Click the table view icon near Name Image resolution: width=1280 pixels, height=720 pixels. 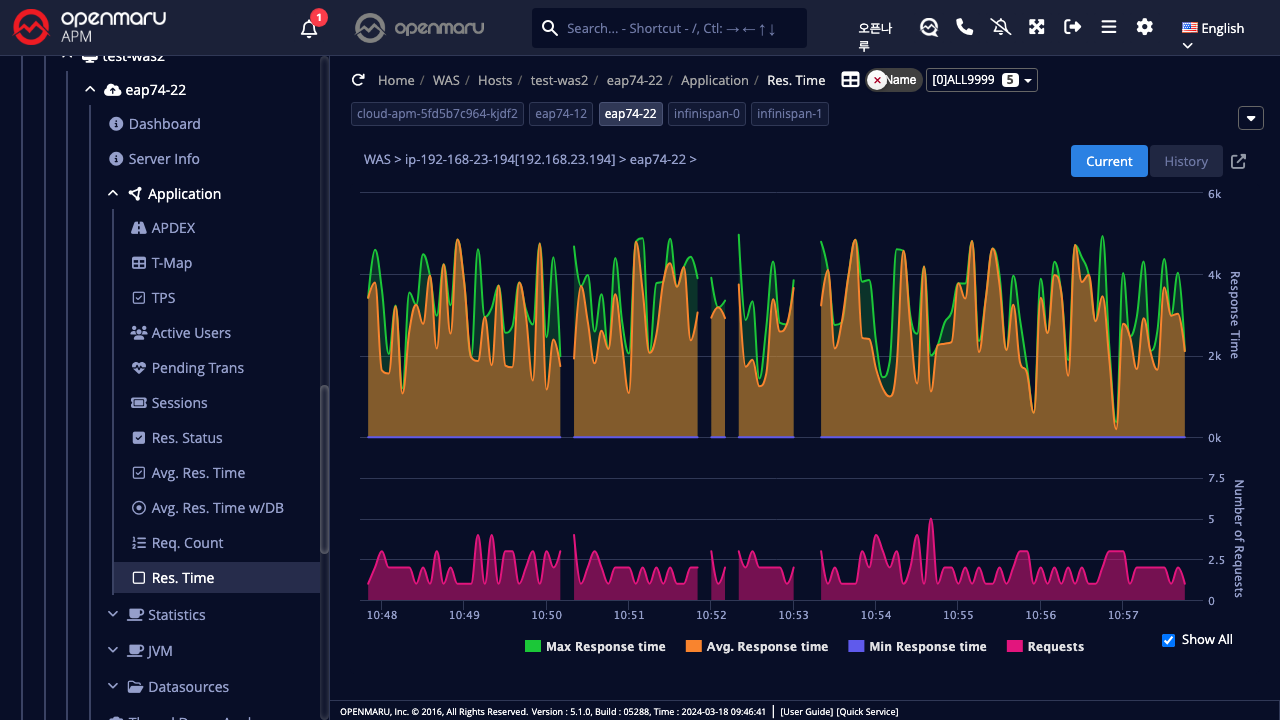tap(850, 80)
